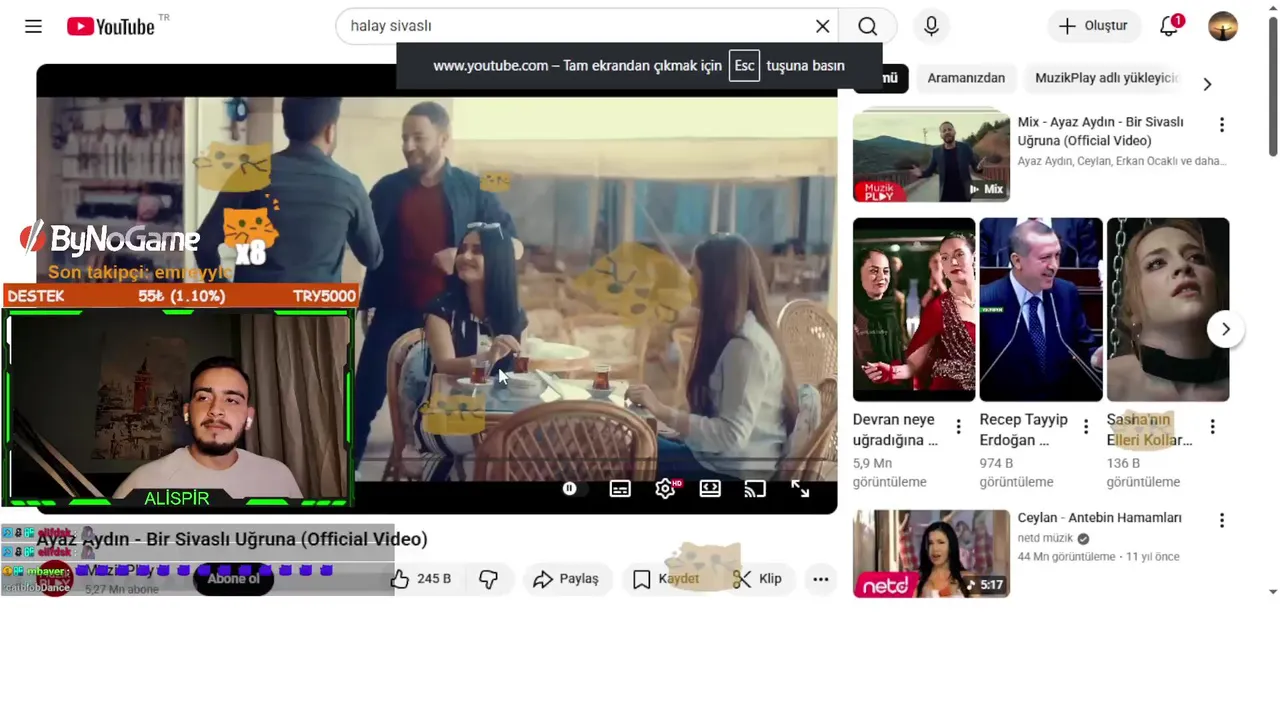1280x720 pixels.
Task: Select MuzikPlay adlı yükleyici chip
Action: [1106, 78]
